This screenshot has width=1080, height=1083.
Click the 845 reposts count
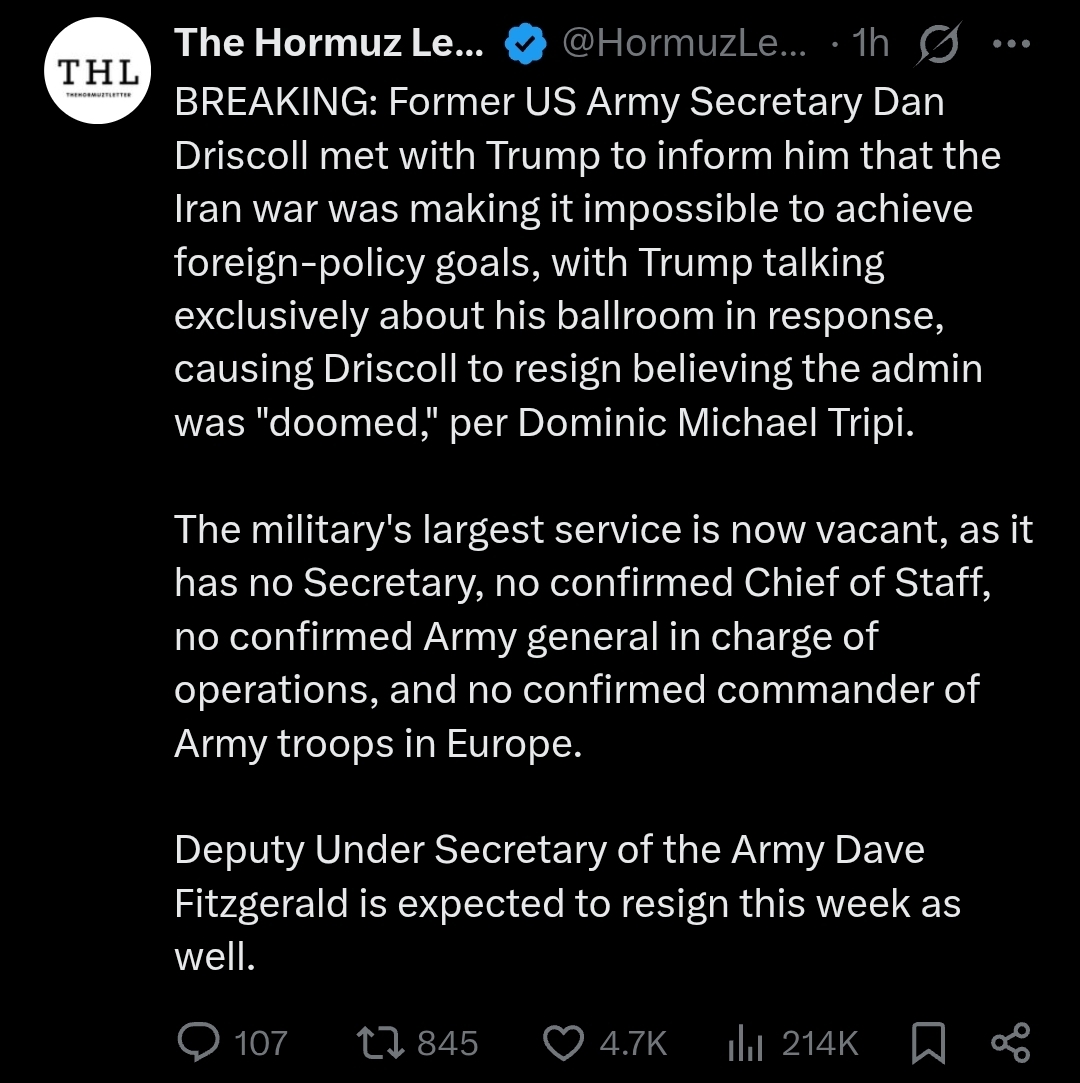tap(447, 1043)
